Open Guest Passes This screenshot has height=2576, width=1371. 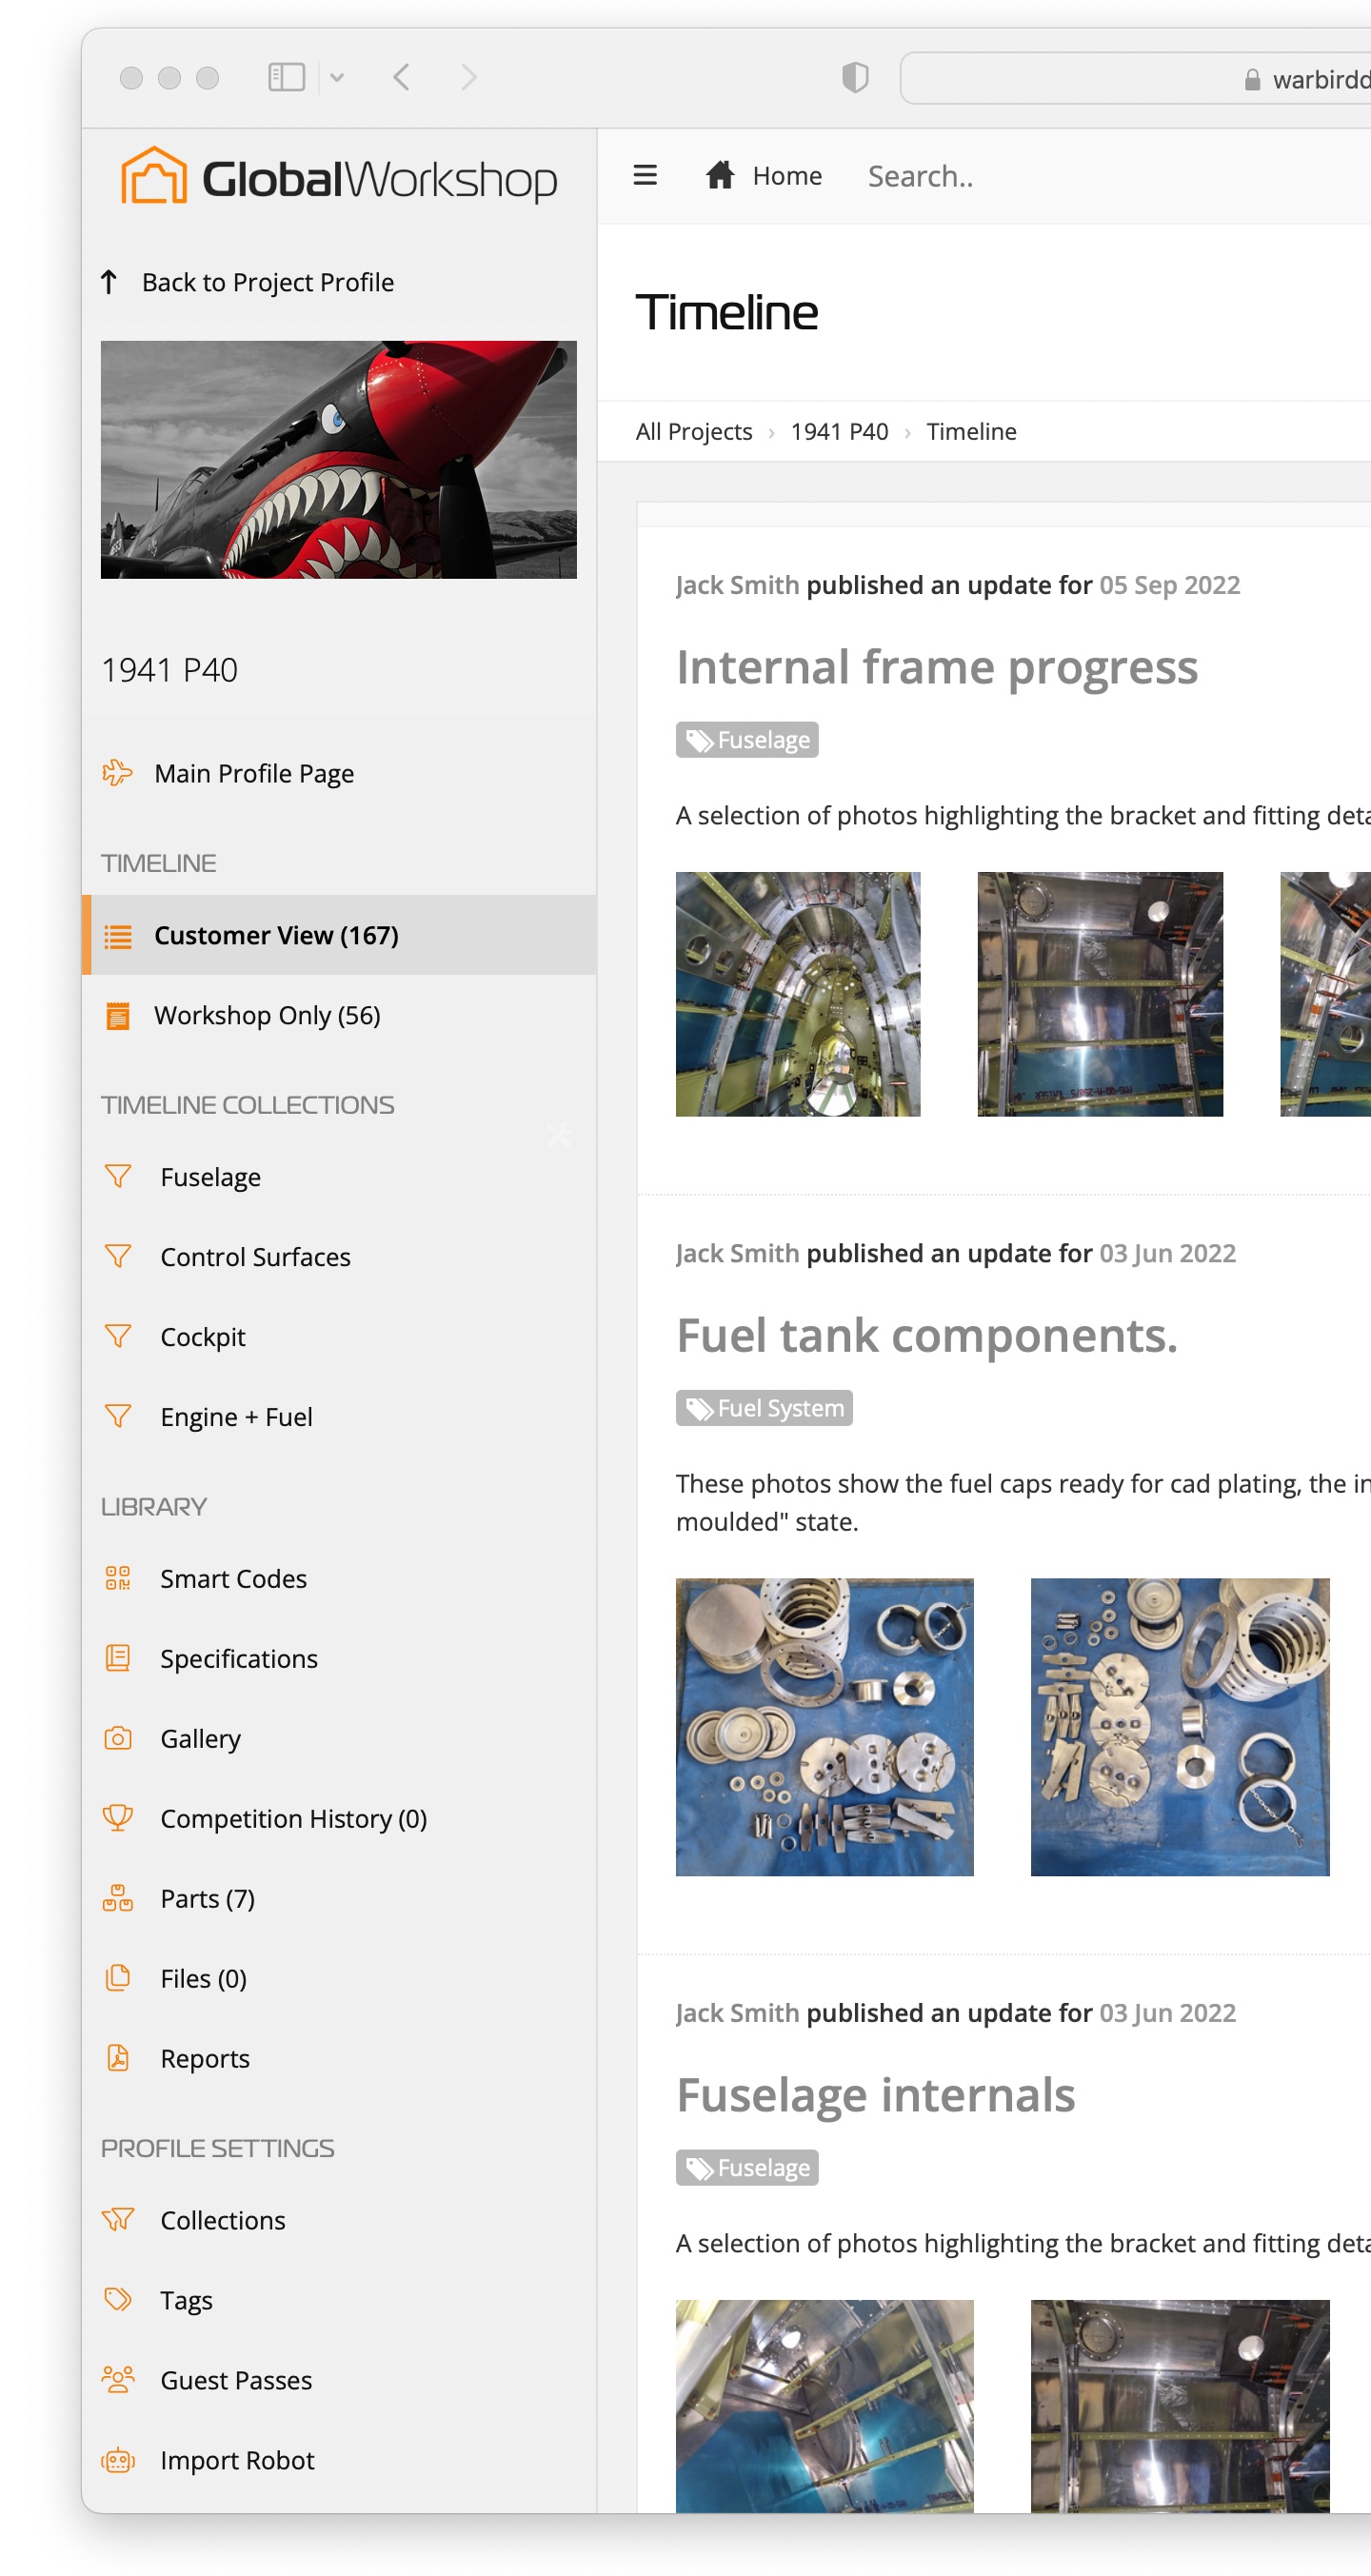coord(236,2381)
